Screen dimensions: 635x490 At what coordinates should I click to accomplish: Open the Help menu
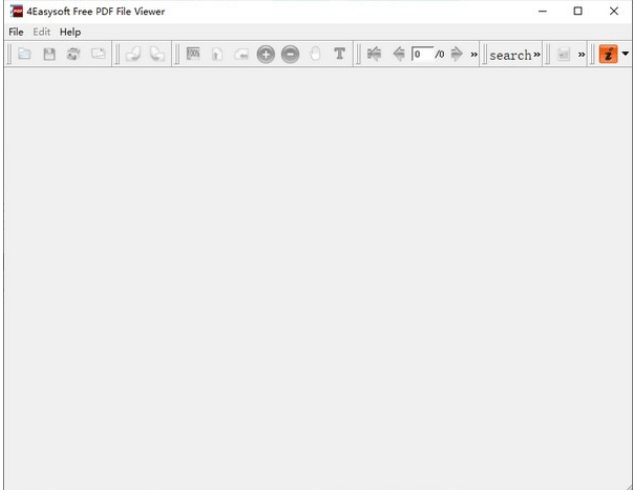click(70, 32)
